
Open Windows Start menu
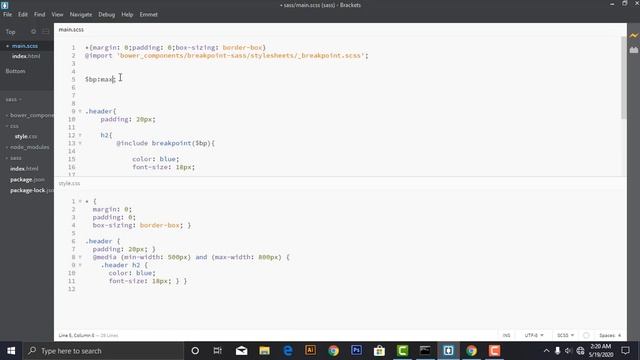pyautogui.click(x=11, y=351)
